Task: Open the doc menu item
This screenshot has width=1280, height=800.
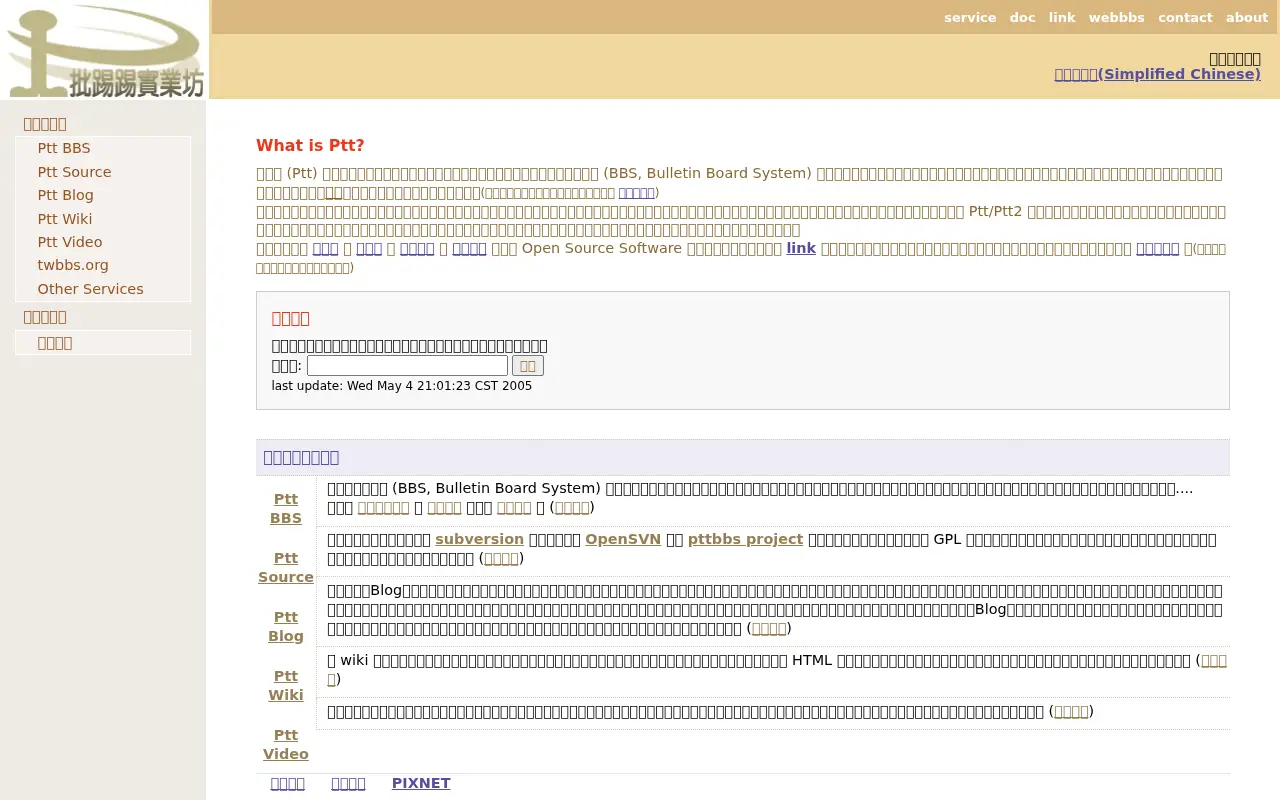Action: point(1022,17)
